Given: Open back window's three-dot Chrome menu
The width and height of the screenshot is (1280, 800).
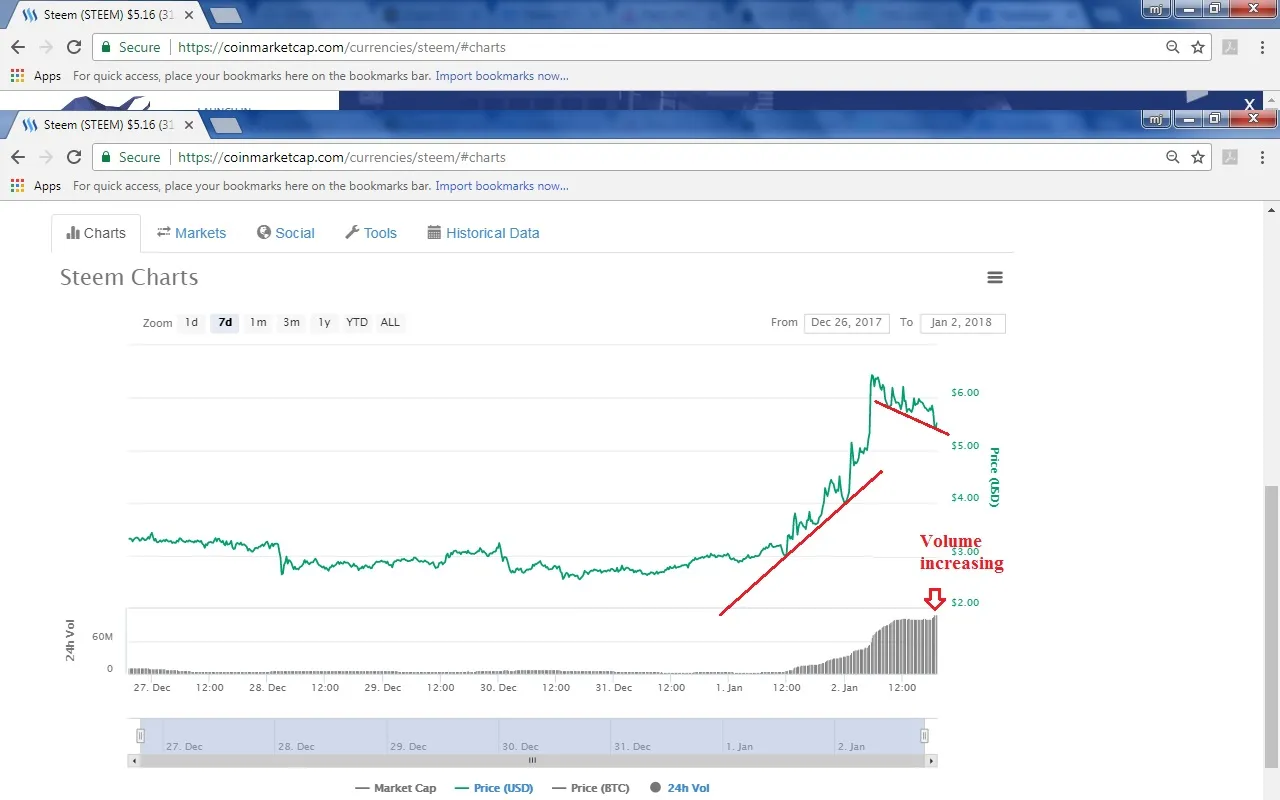Looking at the screenshot, I should point(1262,47).
